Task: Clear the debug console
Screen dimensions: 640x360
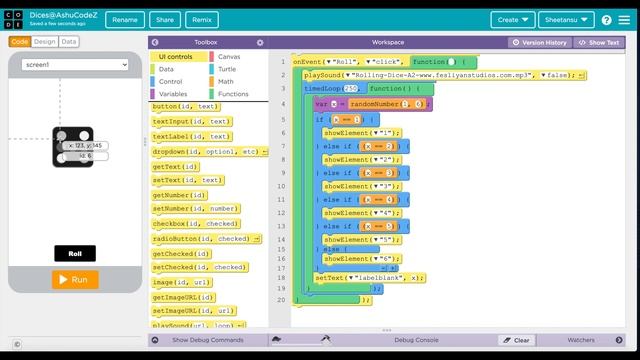Action: [x=516, y=340]
